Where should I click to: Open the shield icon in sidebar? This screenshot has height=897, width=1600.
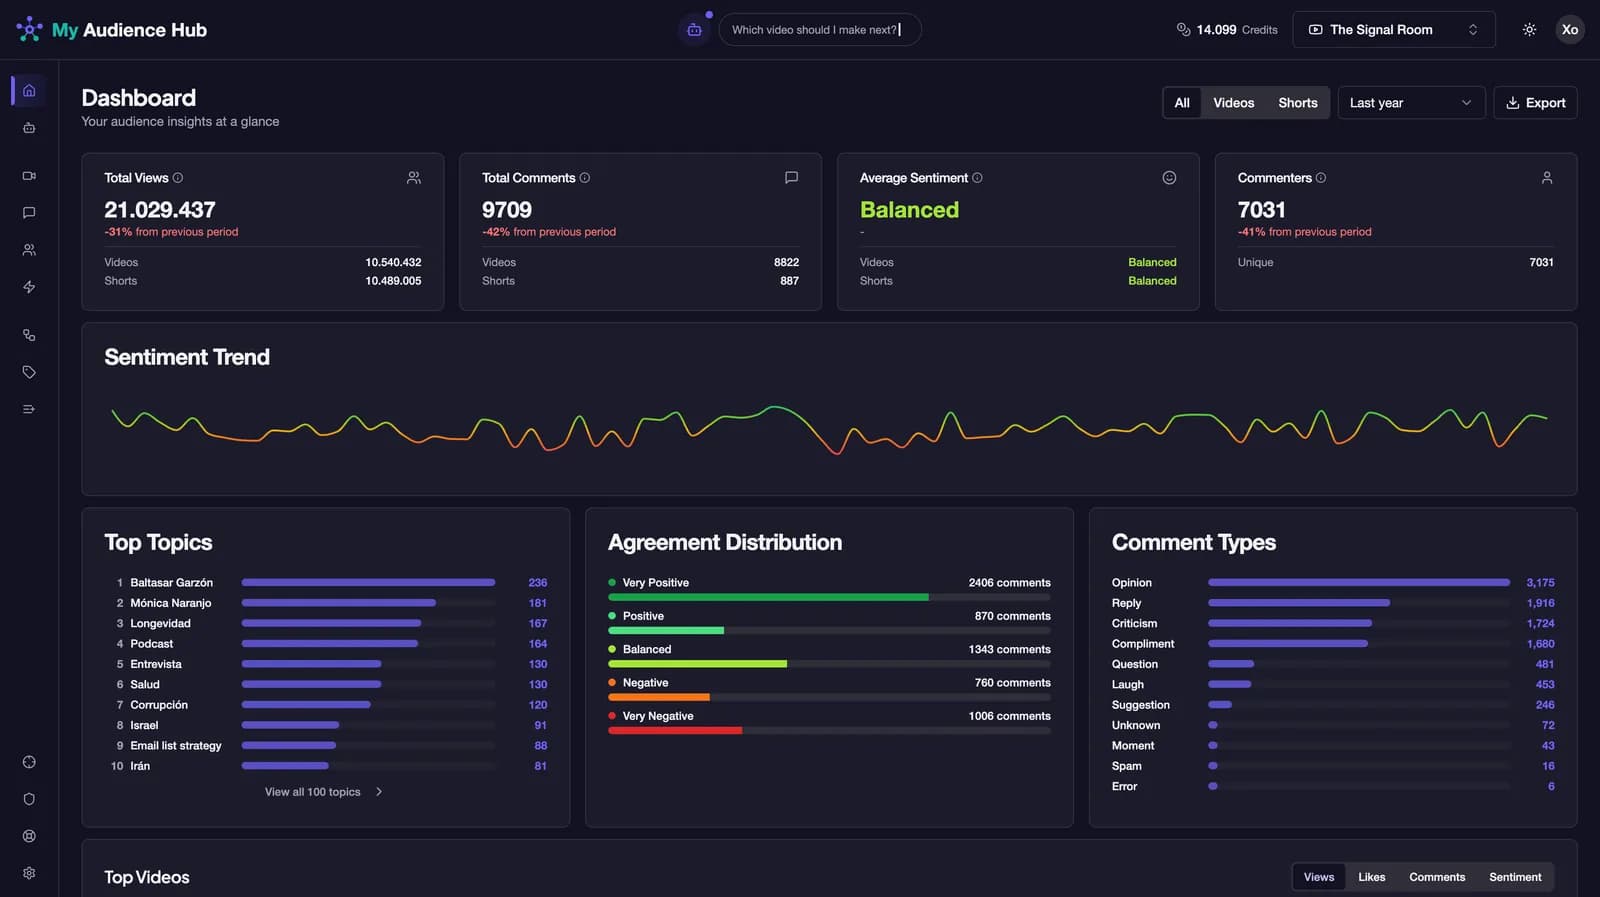[x=29, y=799]
